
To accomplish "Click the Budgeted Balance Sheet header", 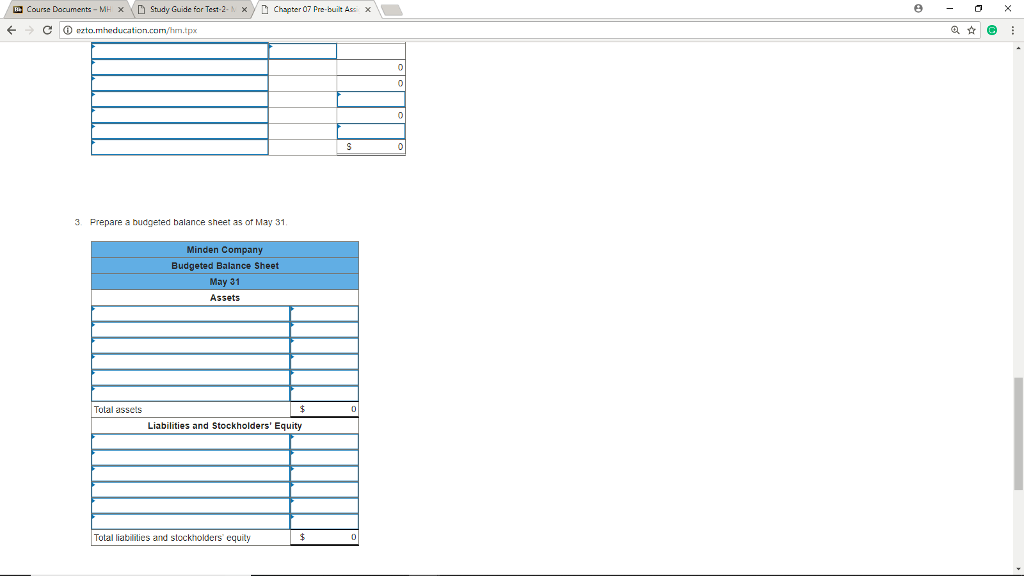I will coord(225,266).
